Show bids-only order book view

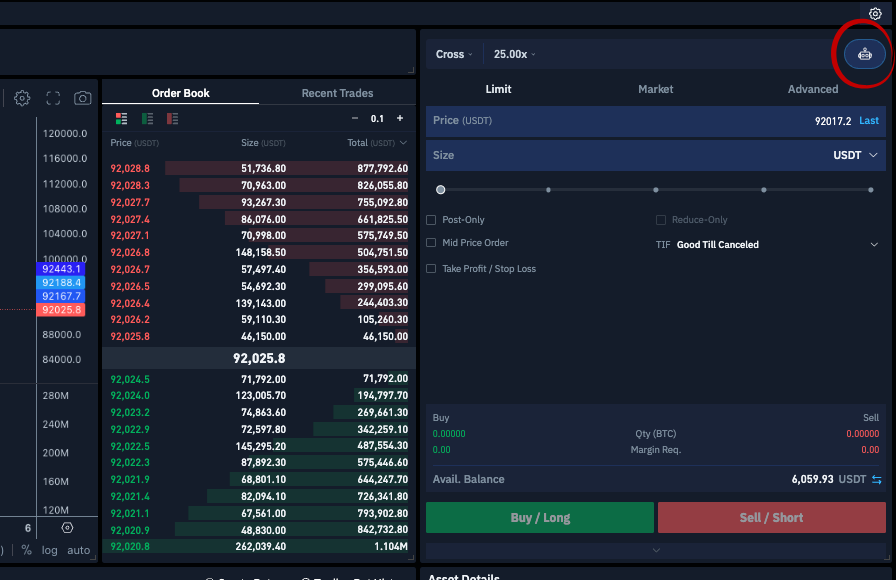tap(147, 118)
